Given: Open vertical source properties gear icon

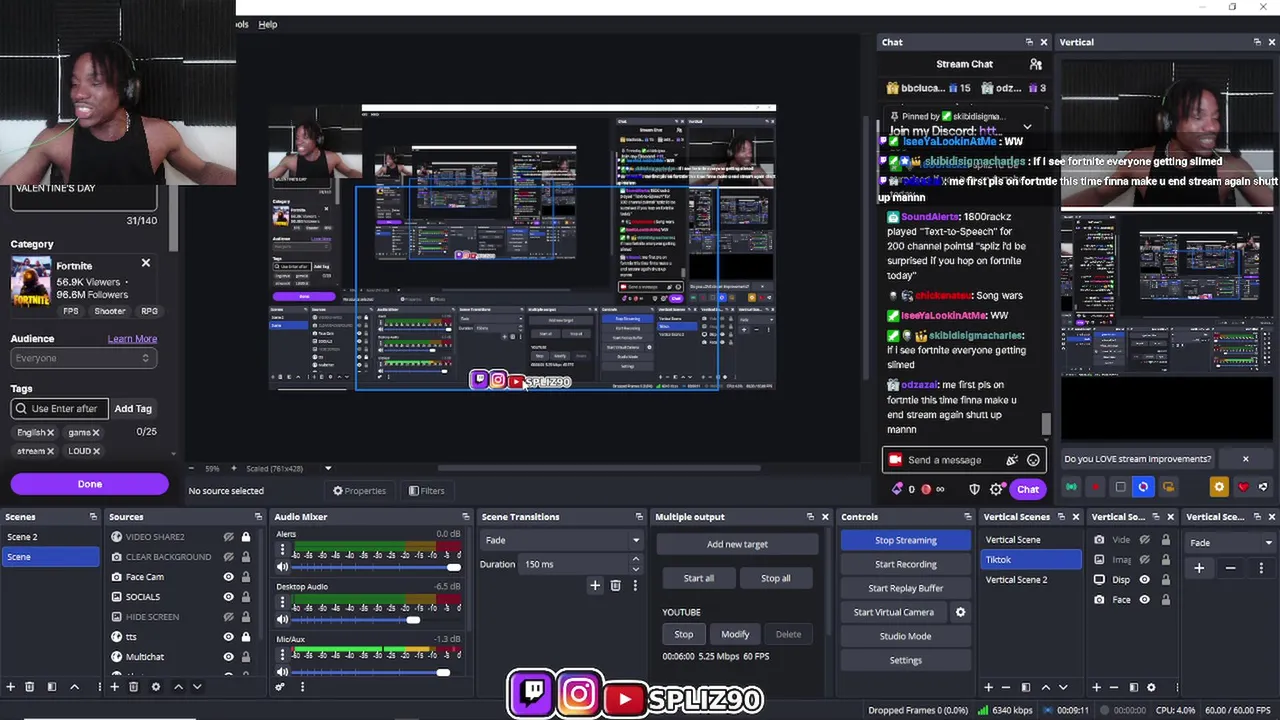Looking at the screenshot, I should pos(1151,687).
